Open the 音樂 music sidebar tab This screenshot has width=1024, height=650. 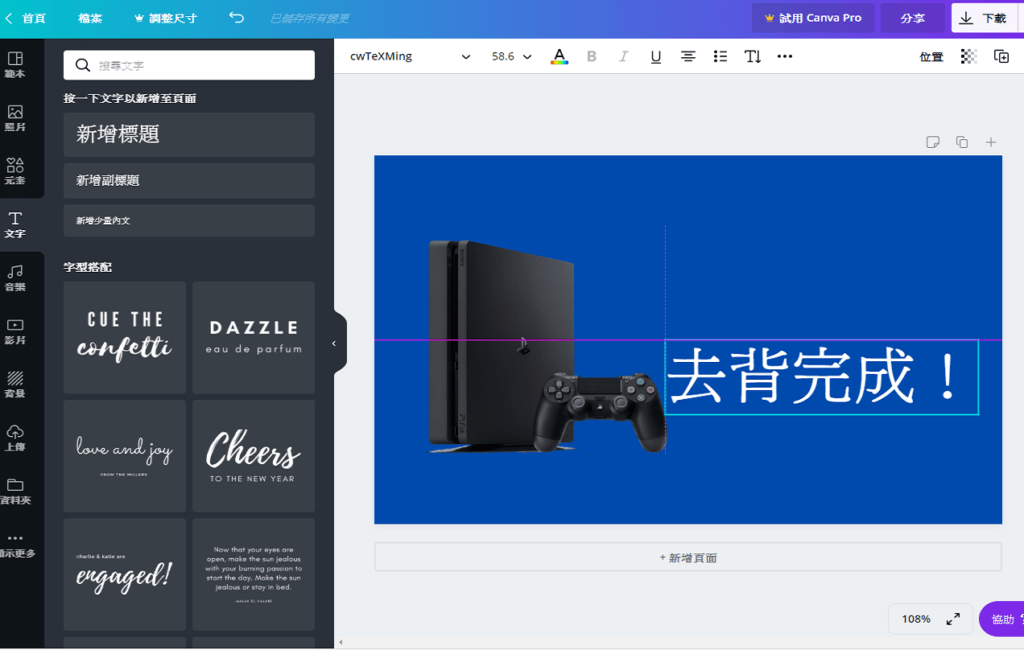coord(15,278)
